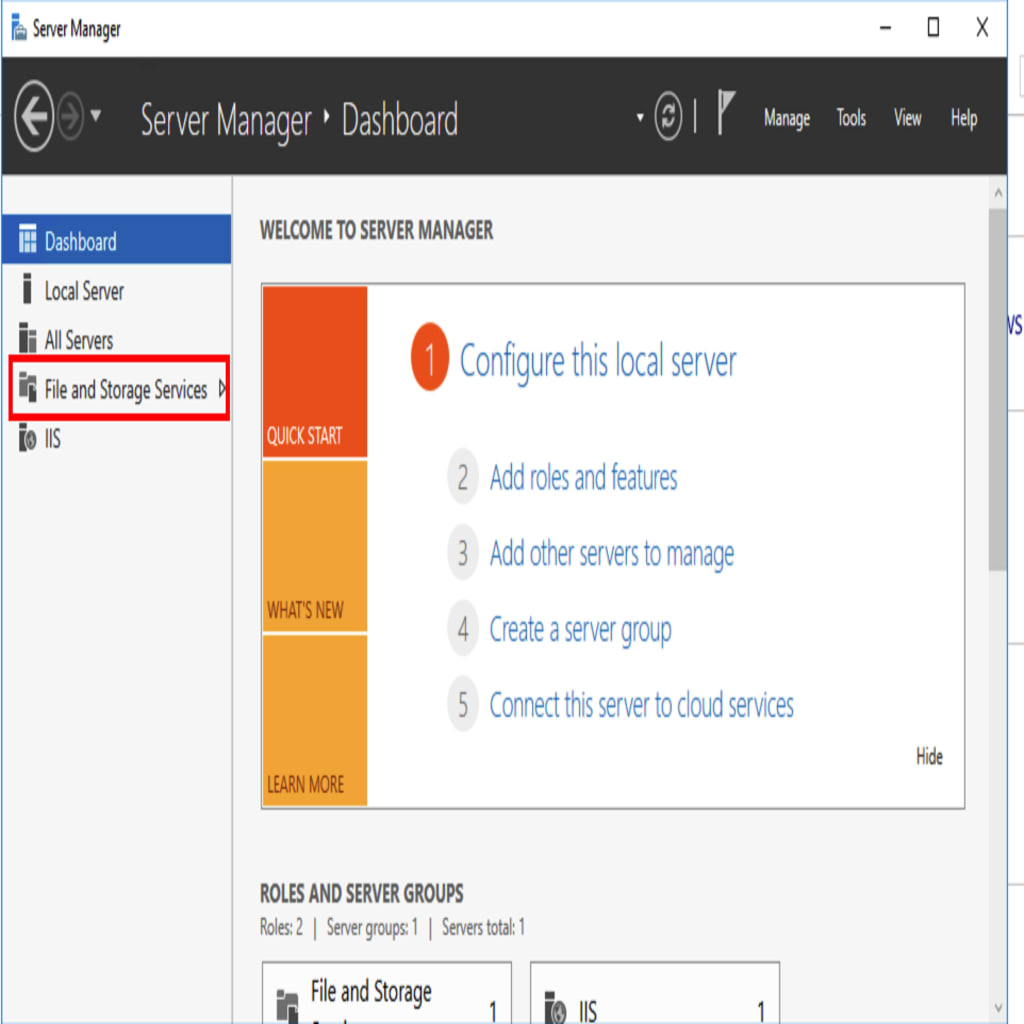Click the Local Server icon in sidebar

[27, 289]
